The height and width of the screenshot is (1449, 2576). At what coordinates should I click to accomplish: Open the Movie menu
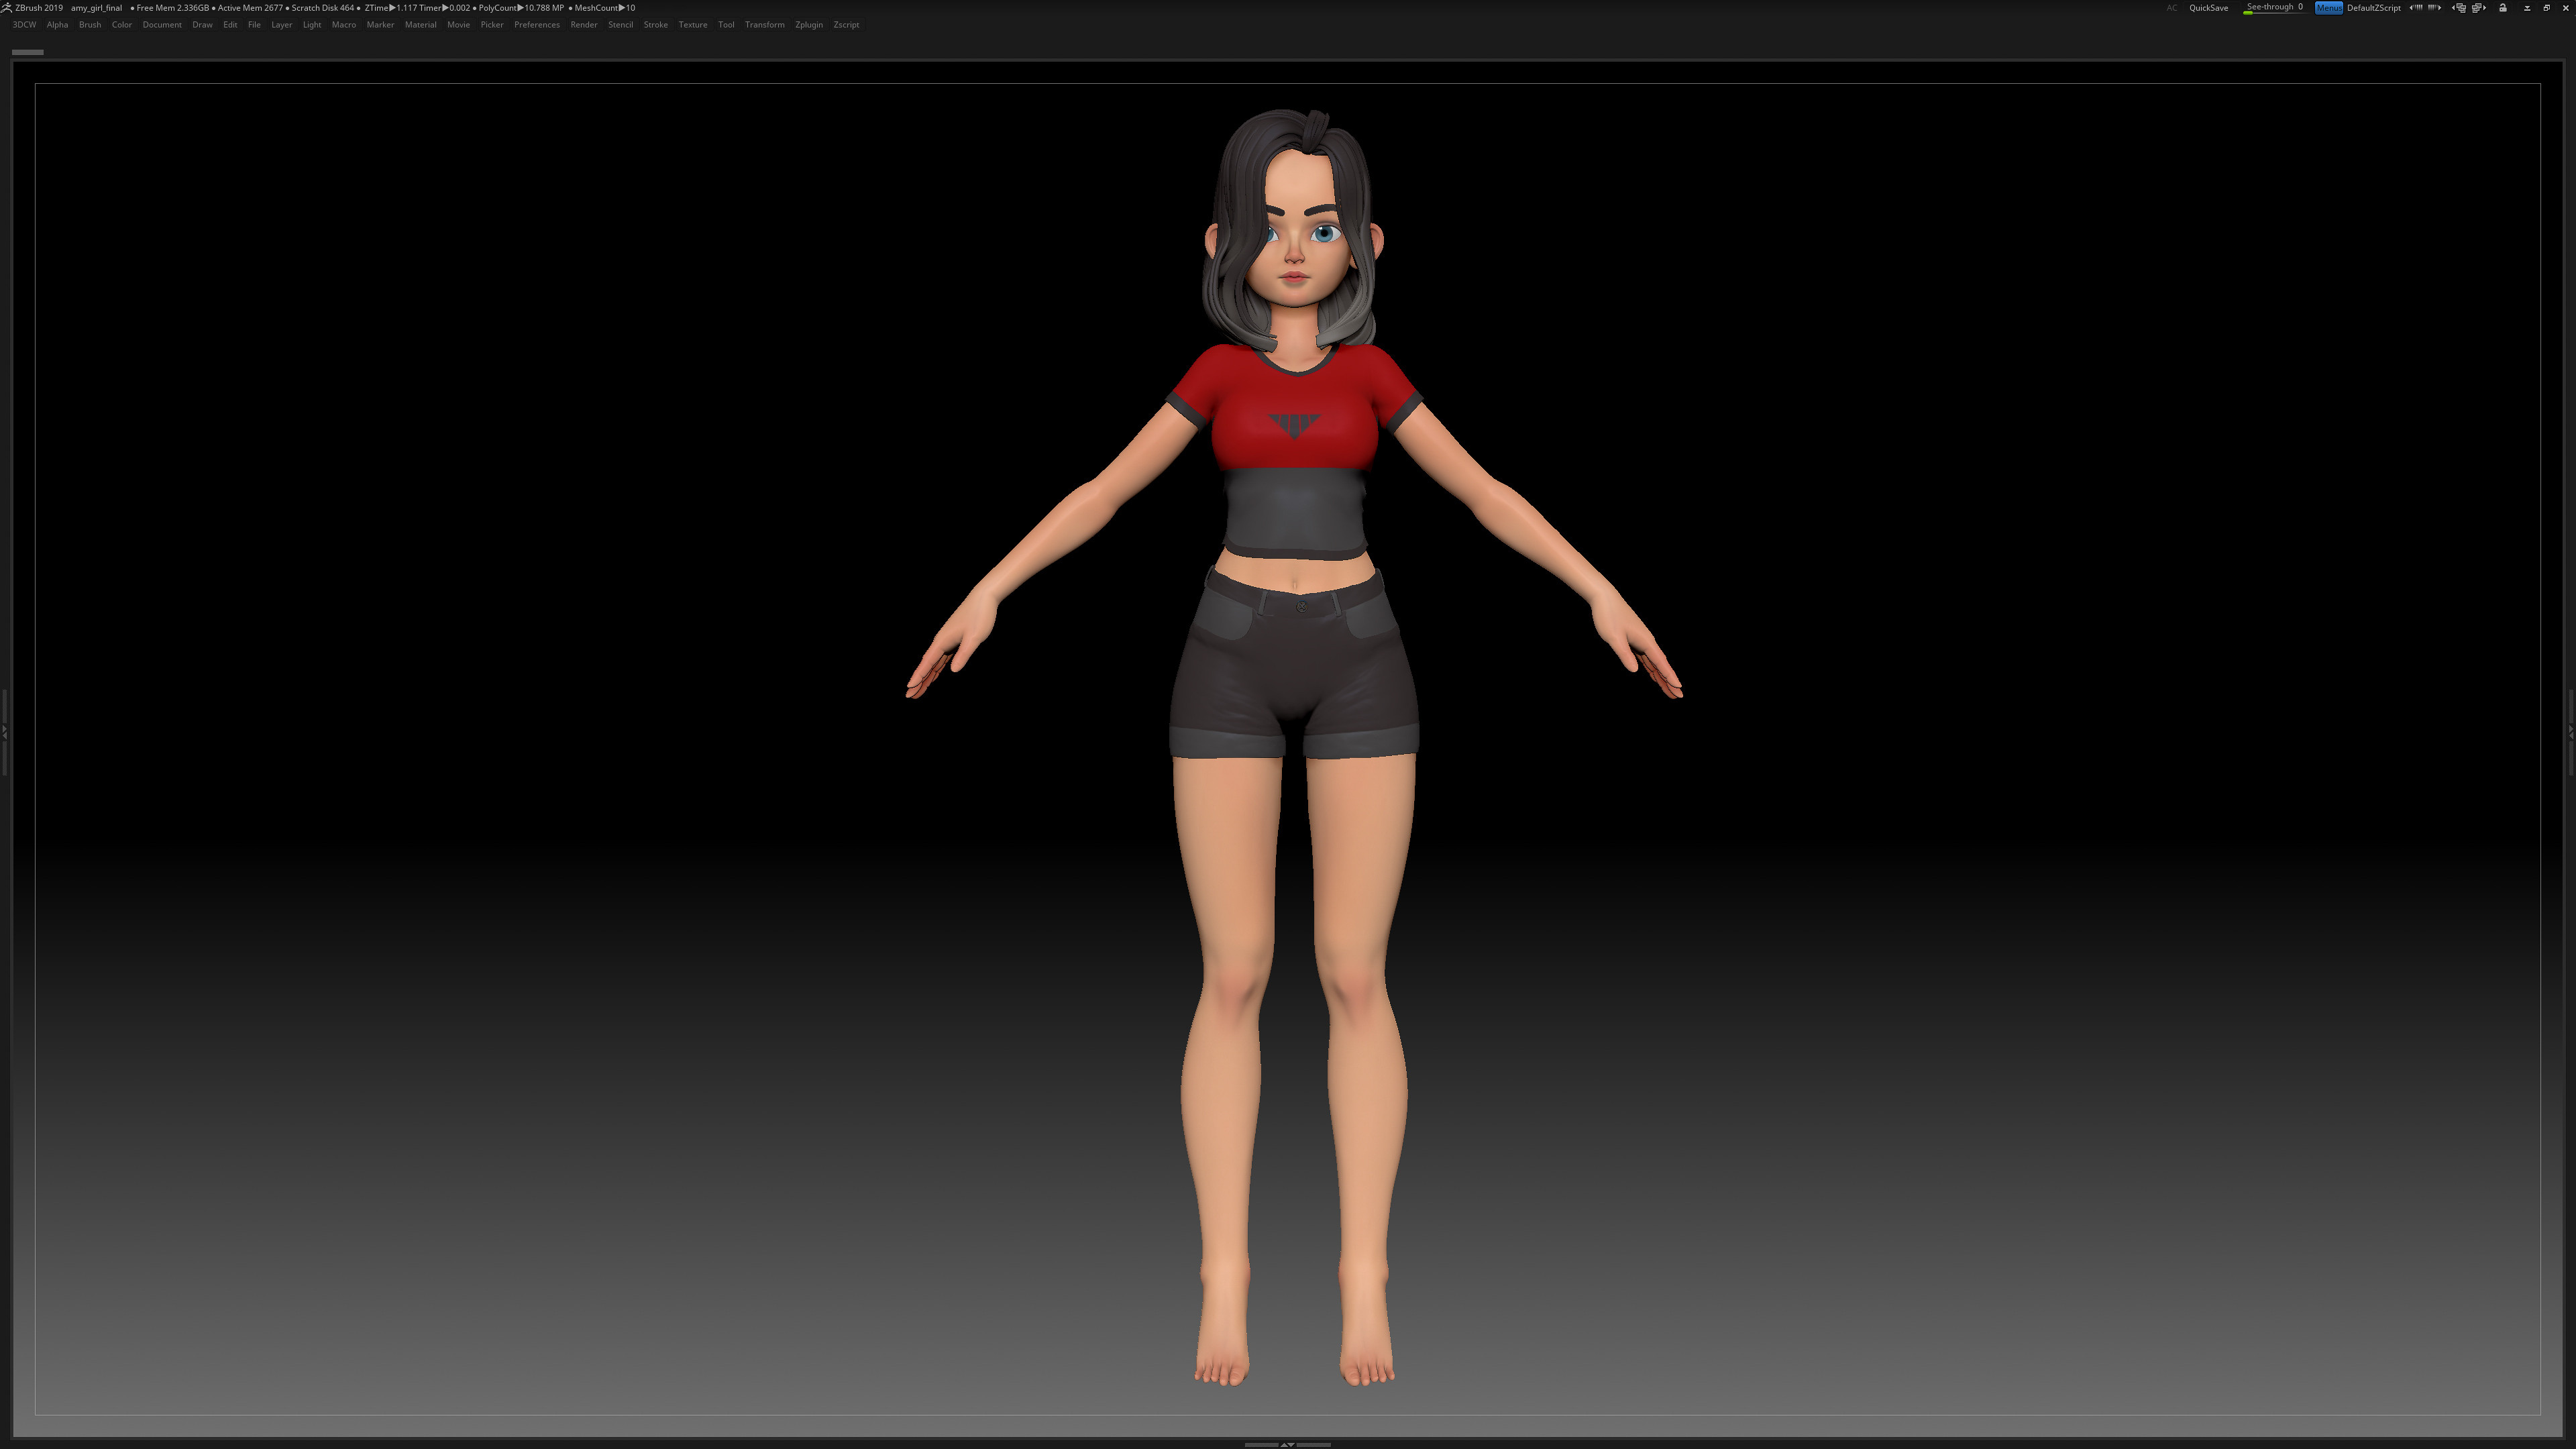[x=458, y=25]
